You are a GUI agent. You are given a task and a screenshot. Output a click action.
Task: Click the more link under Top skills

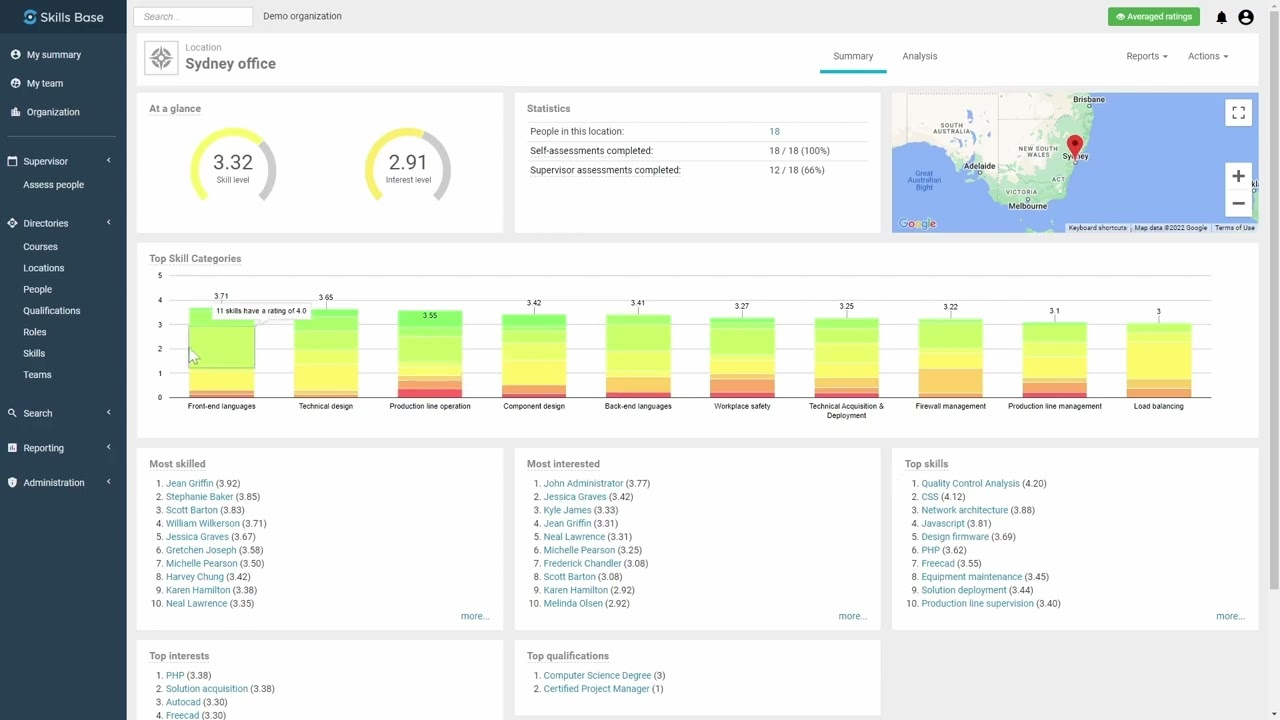tap(1230, 616)
